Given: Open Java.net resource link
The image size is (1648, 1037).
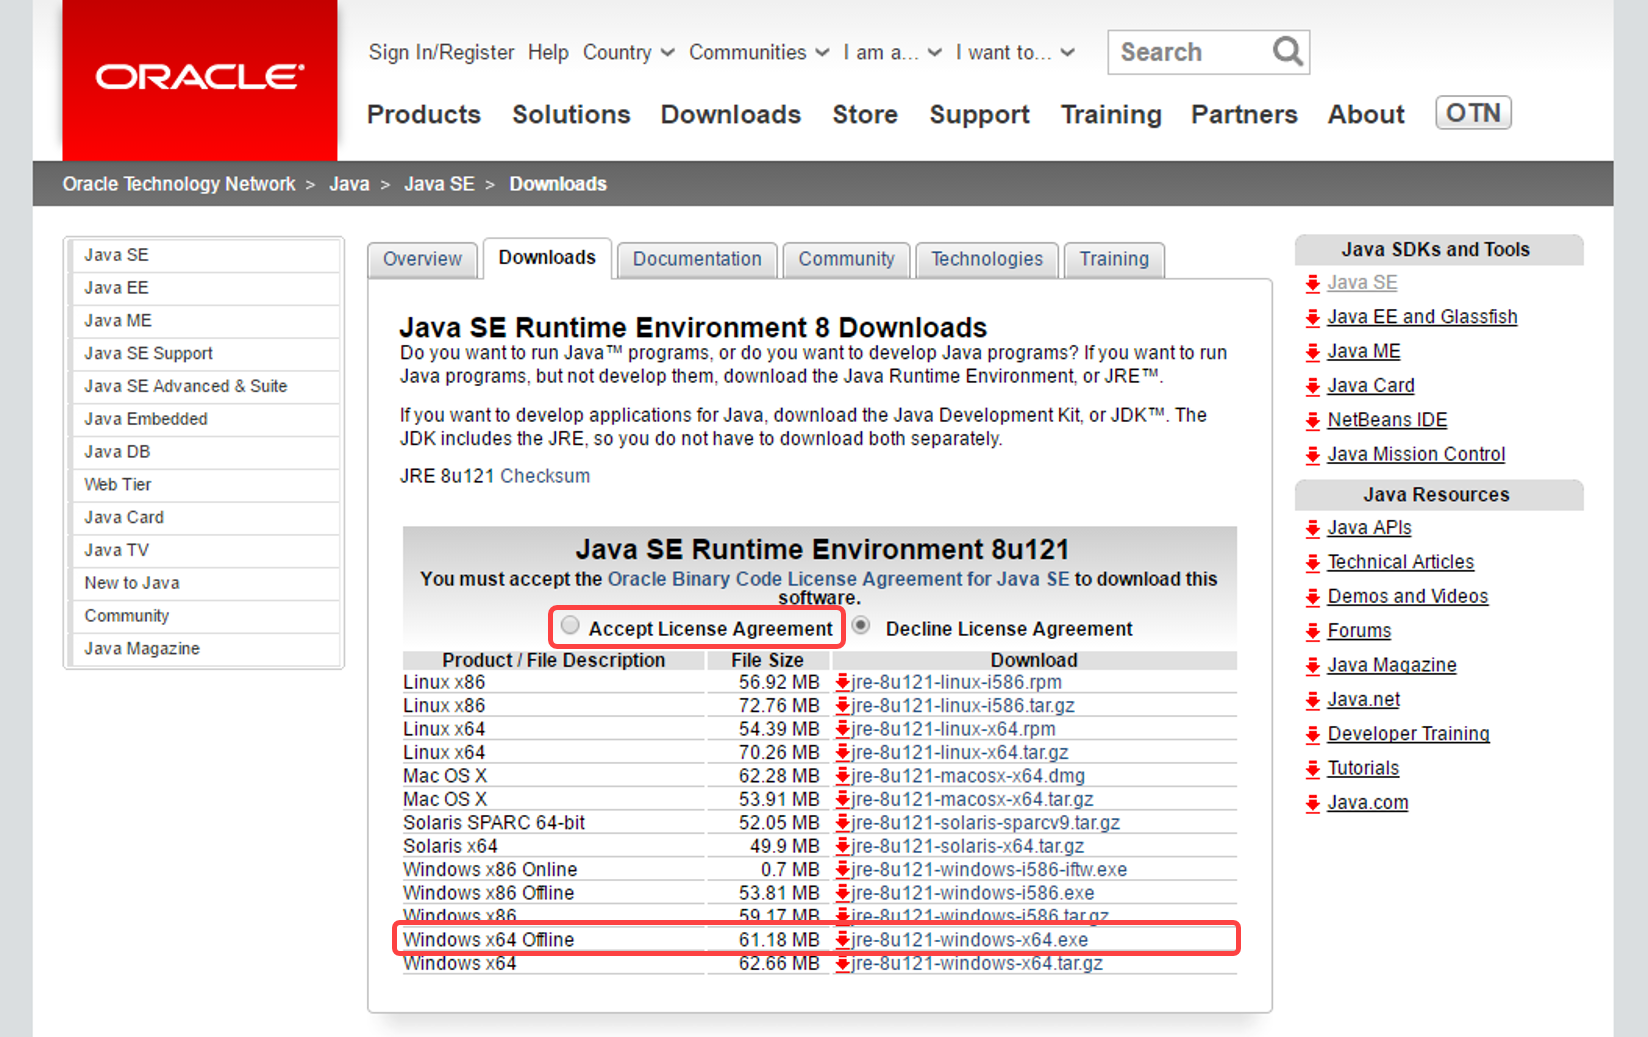Looking at the screenshot, I should coord(1363,700).
